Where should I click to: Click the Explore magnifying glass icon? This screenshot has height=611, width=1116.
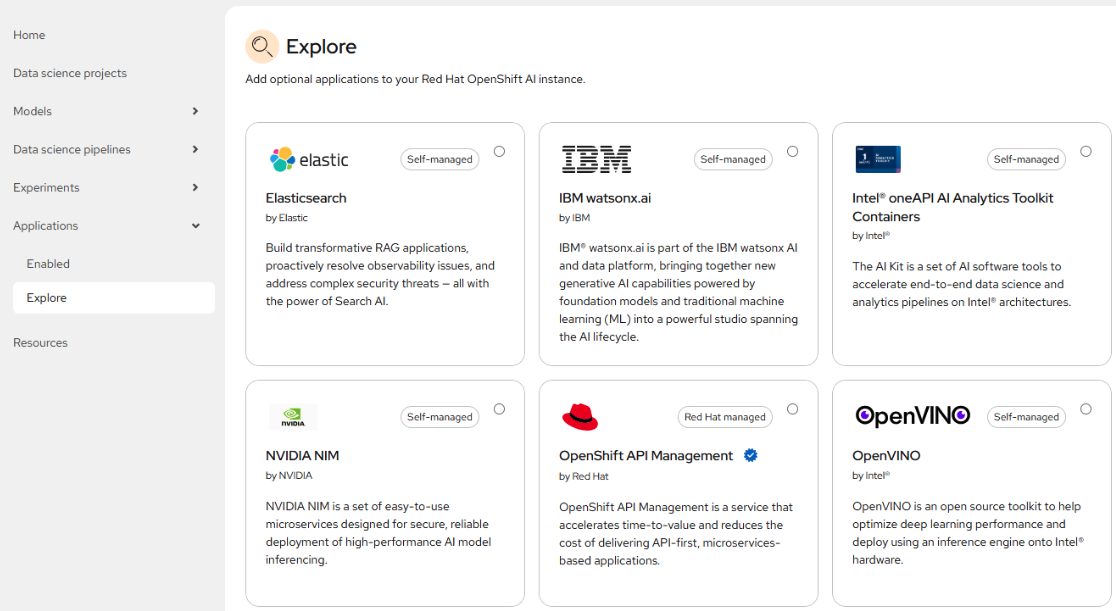point(262,46)
